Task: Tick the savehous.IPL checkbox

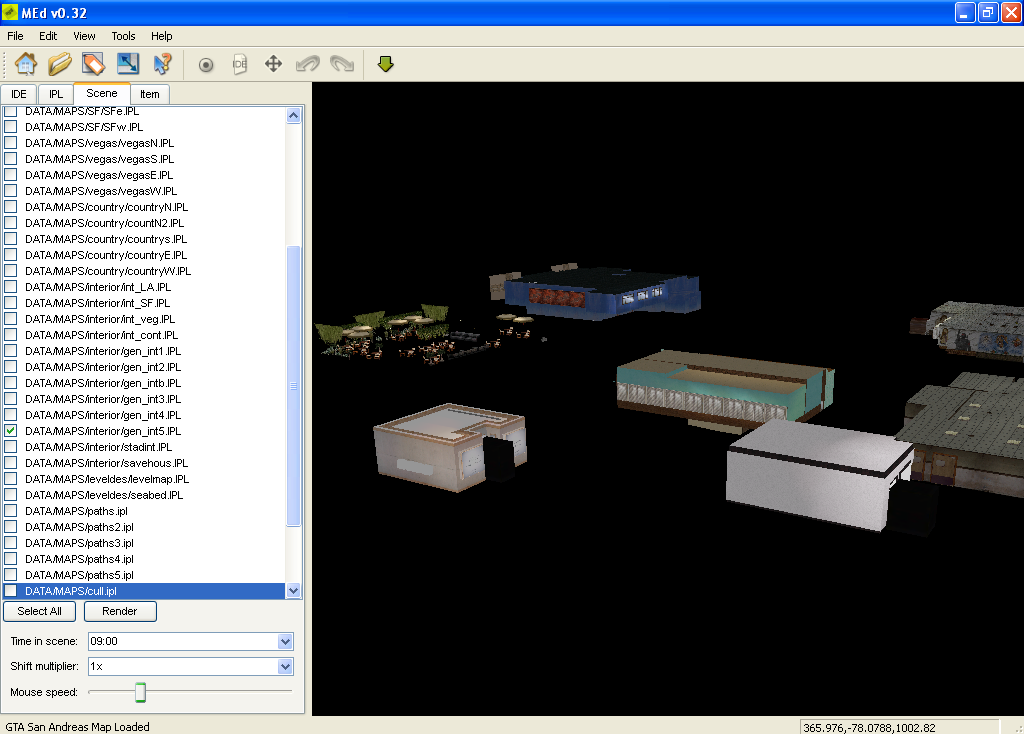Action: [10, 462]
